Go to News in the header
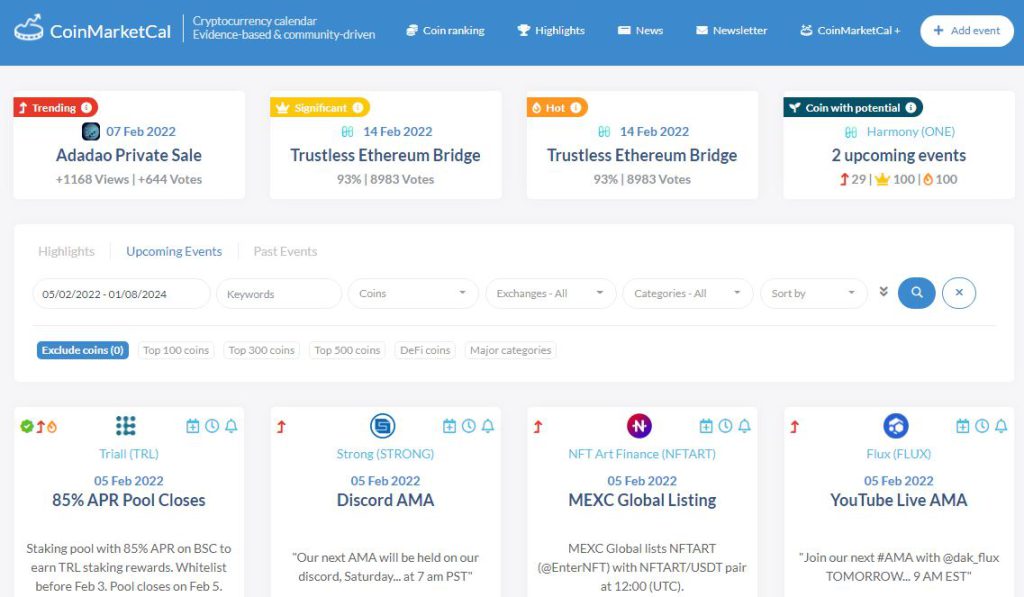This screenshot has width=1024, height=597. click(x=640, y=30)
